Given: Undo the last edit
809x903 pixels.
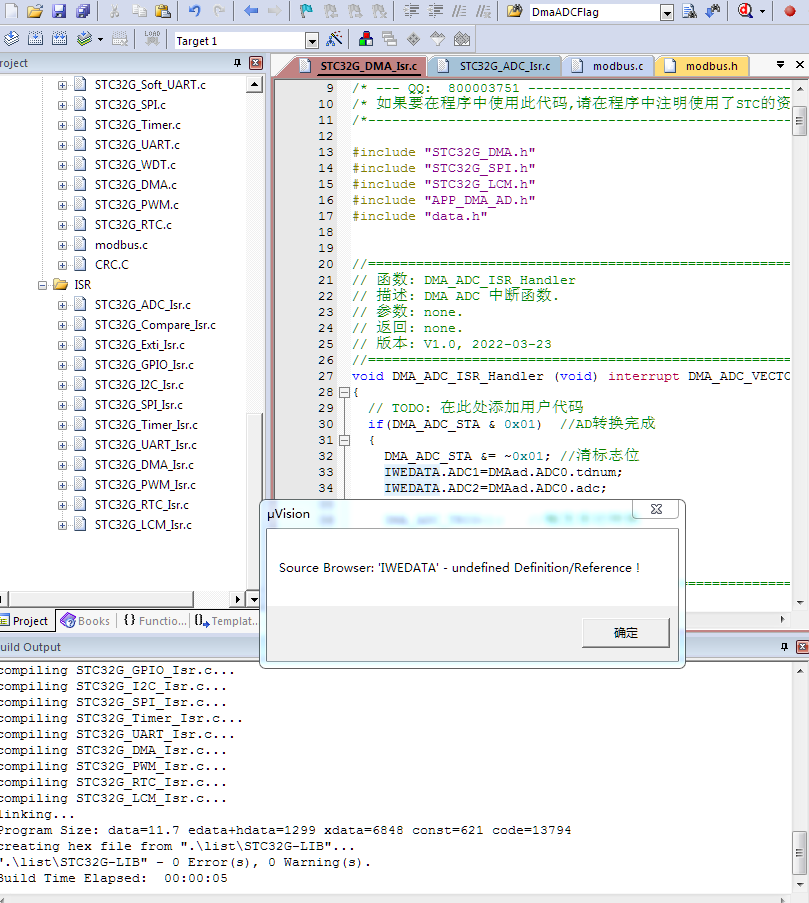Looking at the screenshot, I should coord(195,11).
